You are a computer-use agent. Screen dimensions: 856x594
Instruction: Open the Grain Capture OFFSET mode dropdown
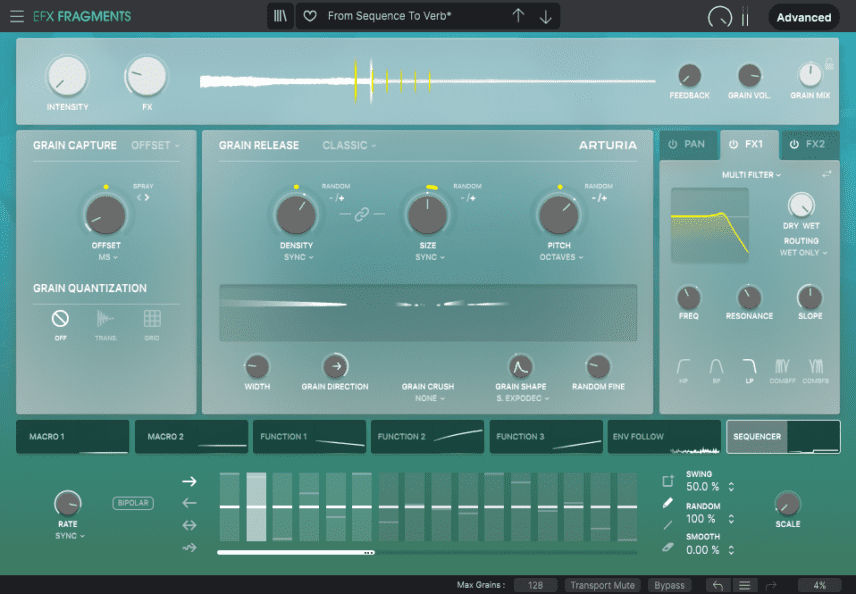pyautogui.click(x=156, y=145)
